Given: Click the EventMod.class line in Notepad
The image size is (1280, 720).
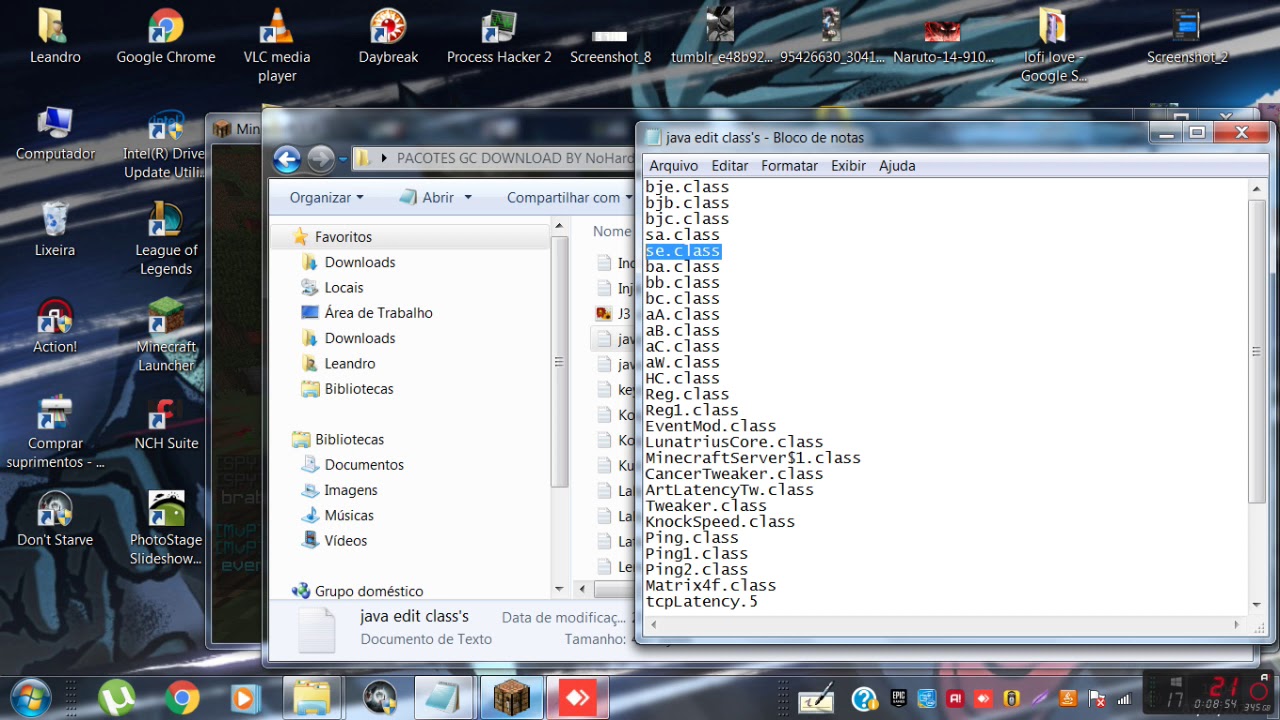Looking at the screenshot, I should coord(710,426).
